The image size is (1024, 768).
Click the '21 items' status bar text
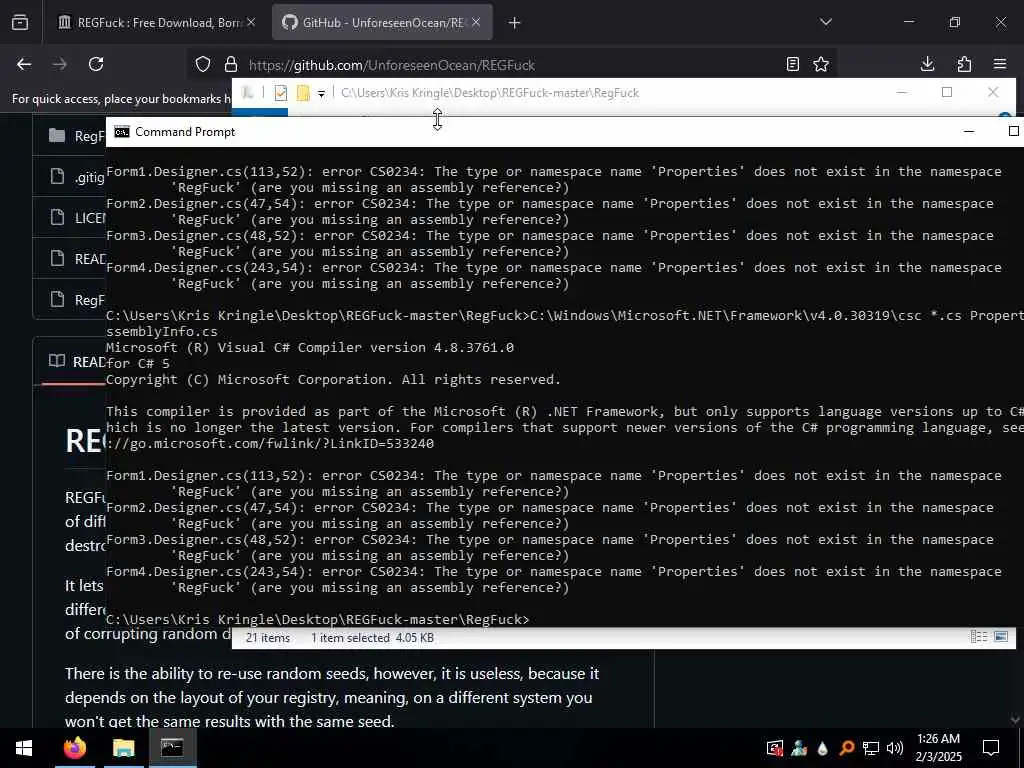(x=268, y=637)
